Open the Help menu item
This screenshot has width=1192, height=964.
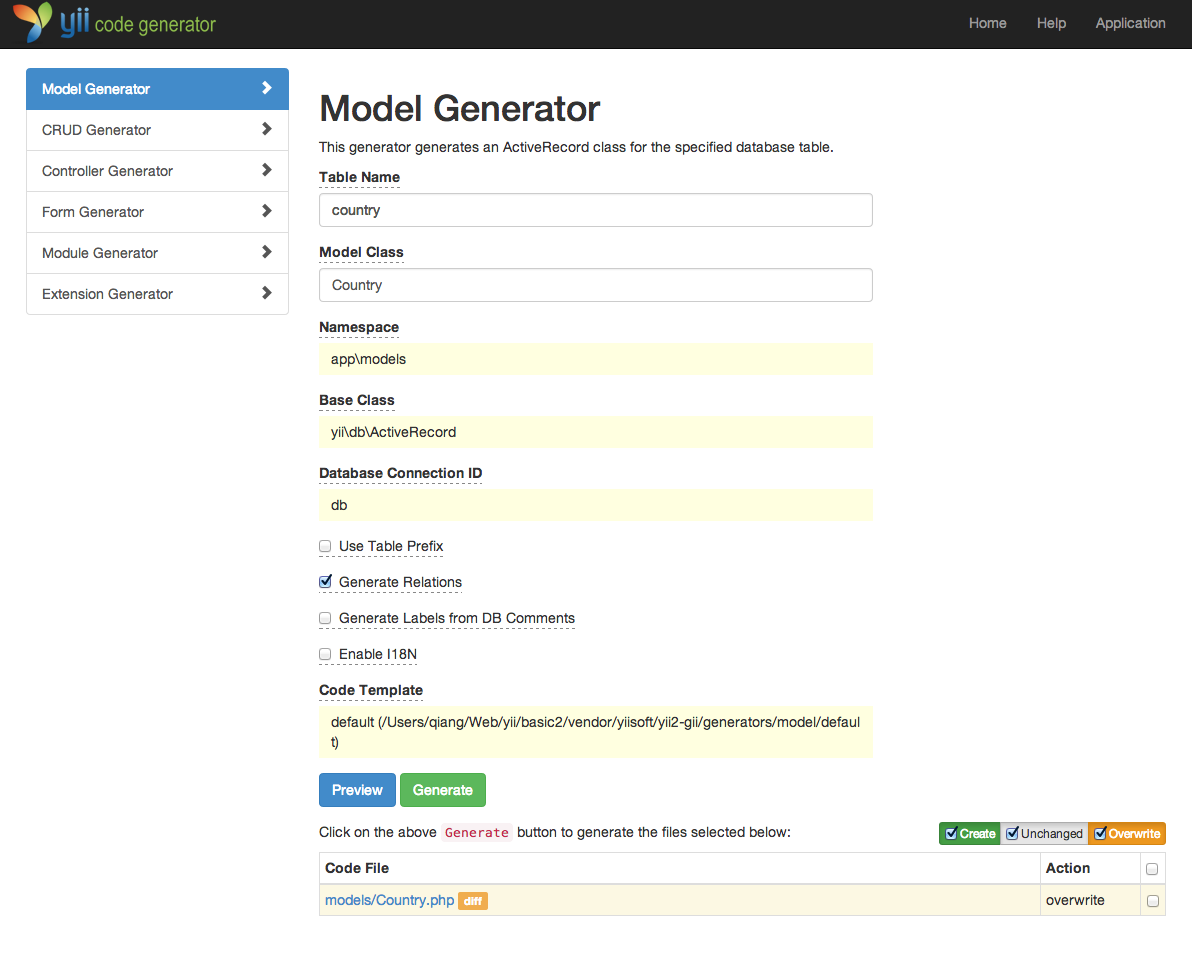(x=1051, y=23)
